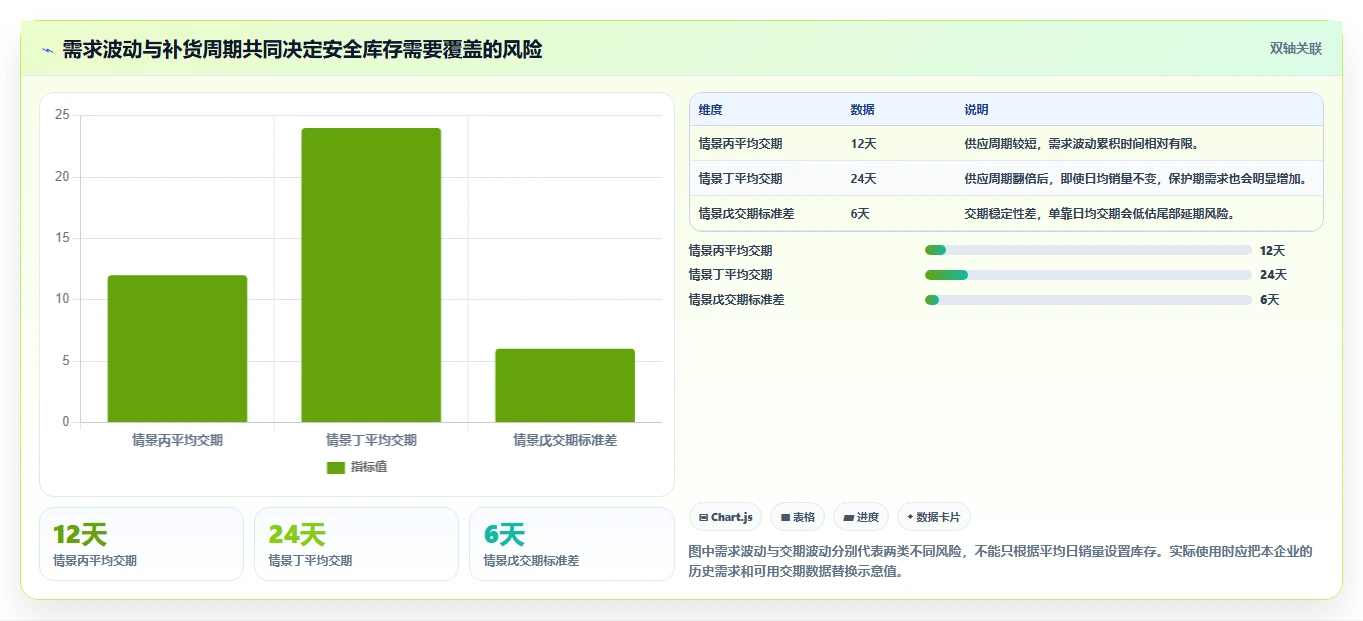This screenshot has height=621, width=1363.
Task: Click the footer note starting 图中需求波动与交期波动
Action: click(x=1000, y=562)
